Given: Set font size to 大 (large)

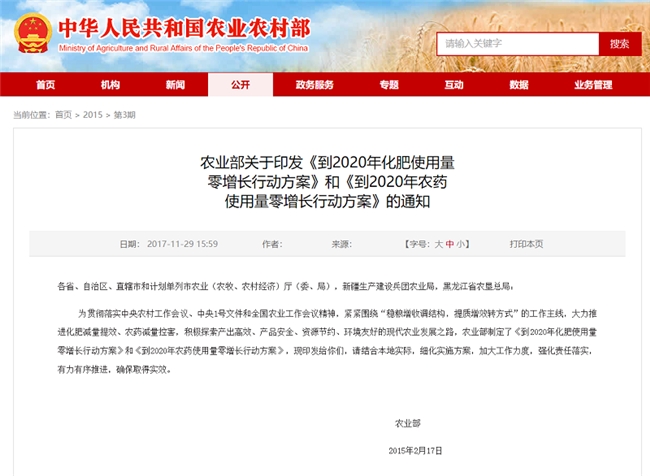Looking at the screenshot, I should coord(439,244).
